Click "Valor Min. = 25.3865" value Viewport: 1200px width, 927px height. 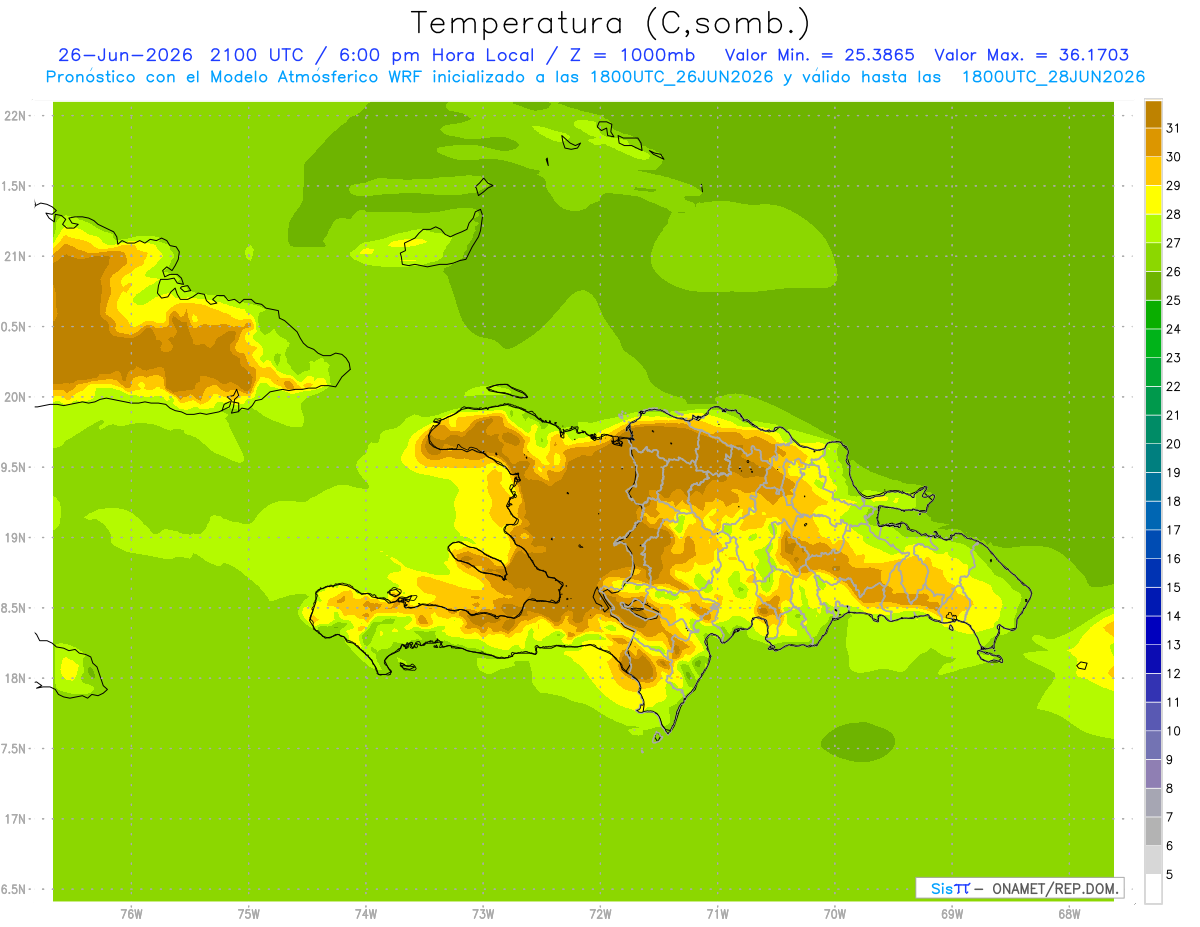(x=820, y=55)
